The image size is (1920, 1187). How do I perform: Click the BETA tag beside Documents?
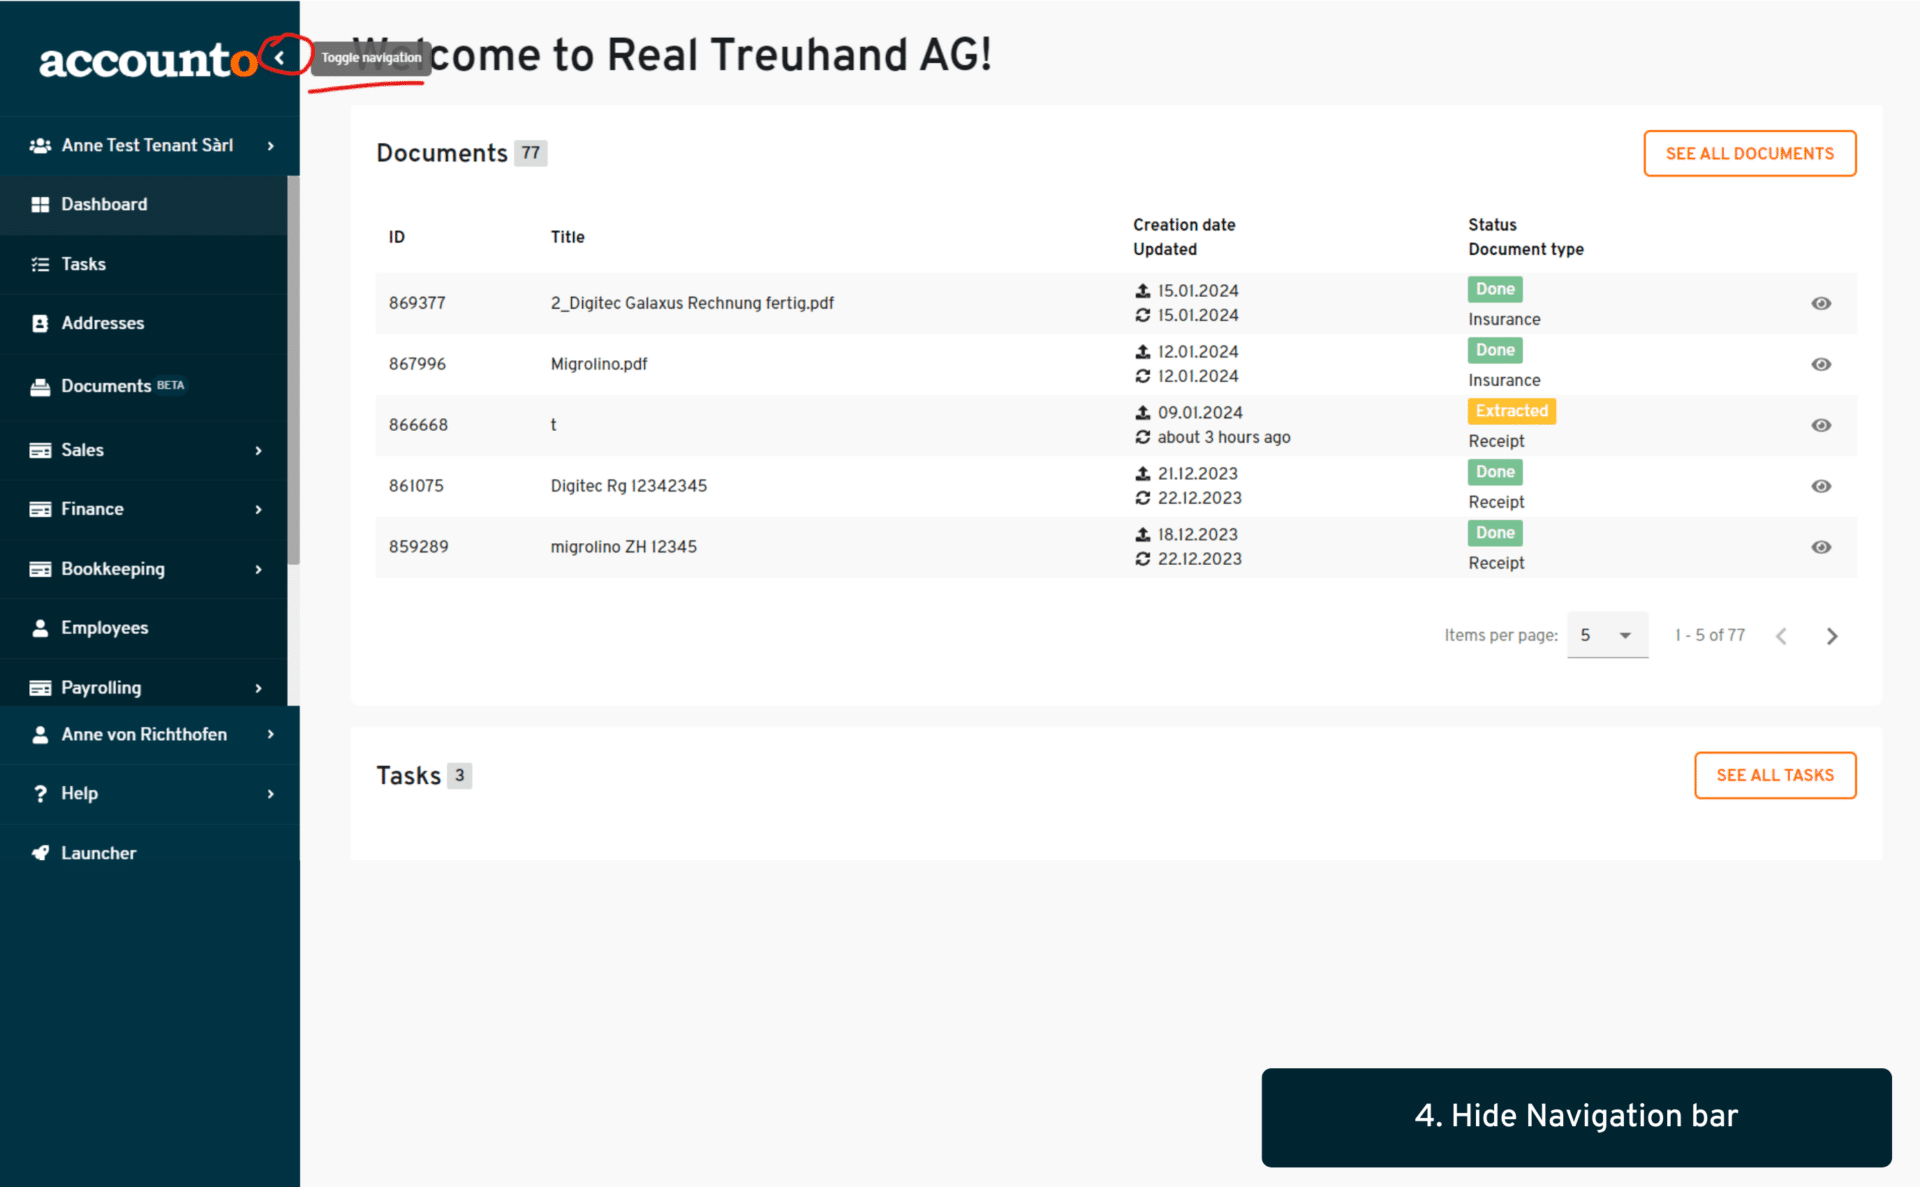171,386
